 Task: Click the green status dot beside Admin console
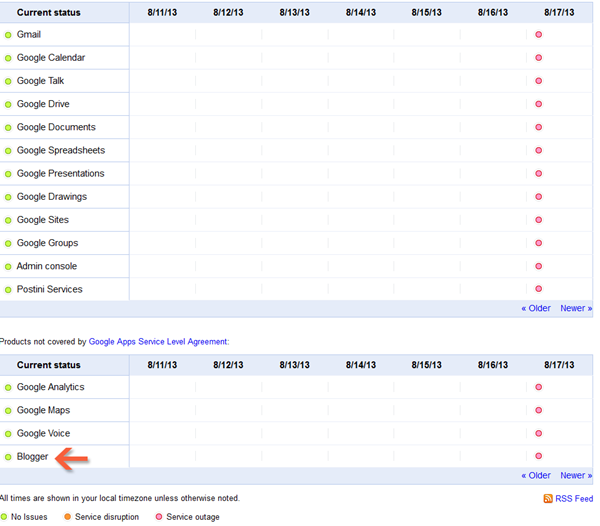(8, 267)
